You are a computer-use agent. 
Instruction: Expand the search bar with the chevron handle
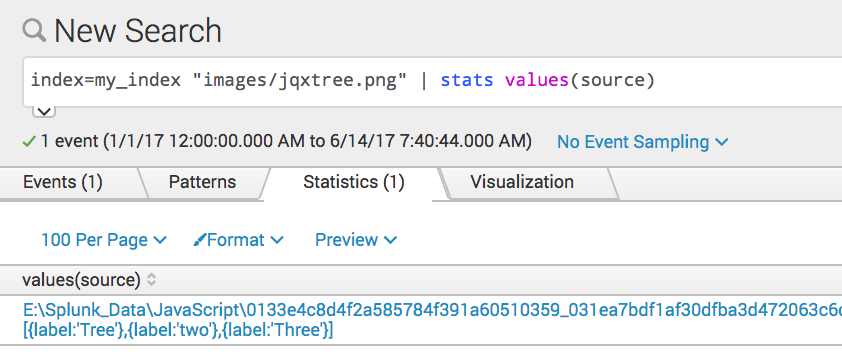coord(44,112)
